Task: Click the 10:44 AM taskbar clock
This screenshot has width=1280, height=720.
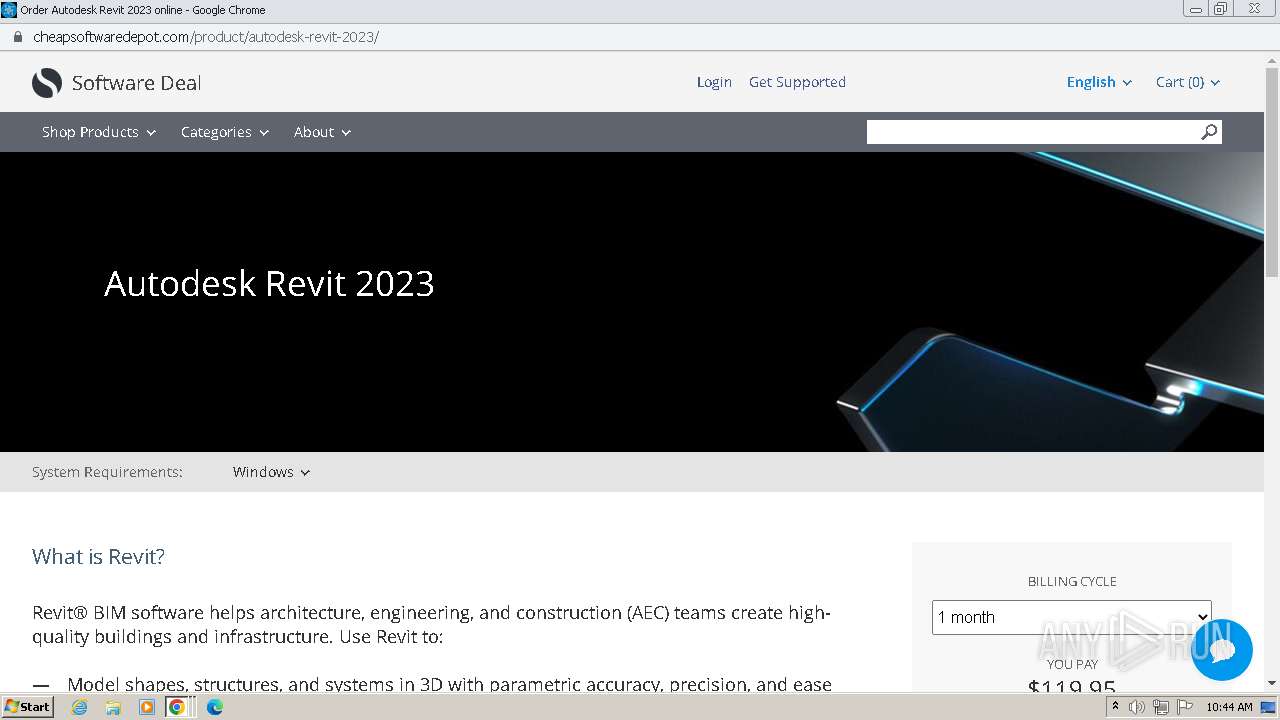Action: point(1229,707)
